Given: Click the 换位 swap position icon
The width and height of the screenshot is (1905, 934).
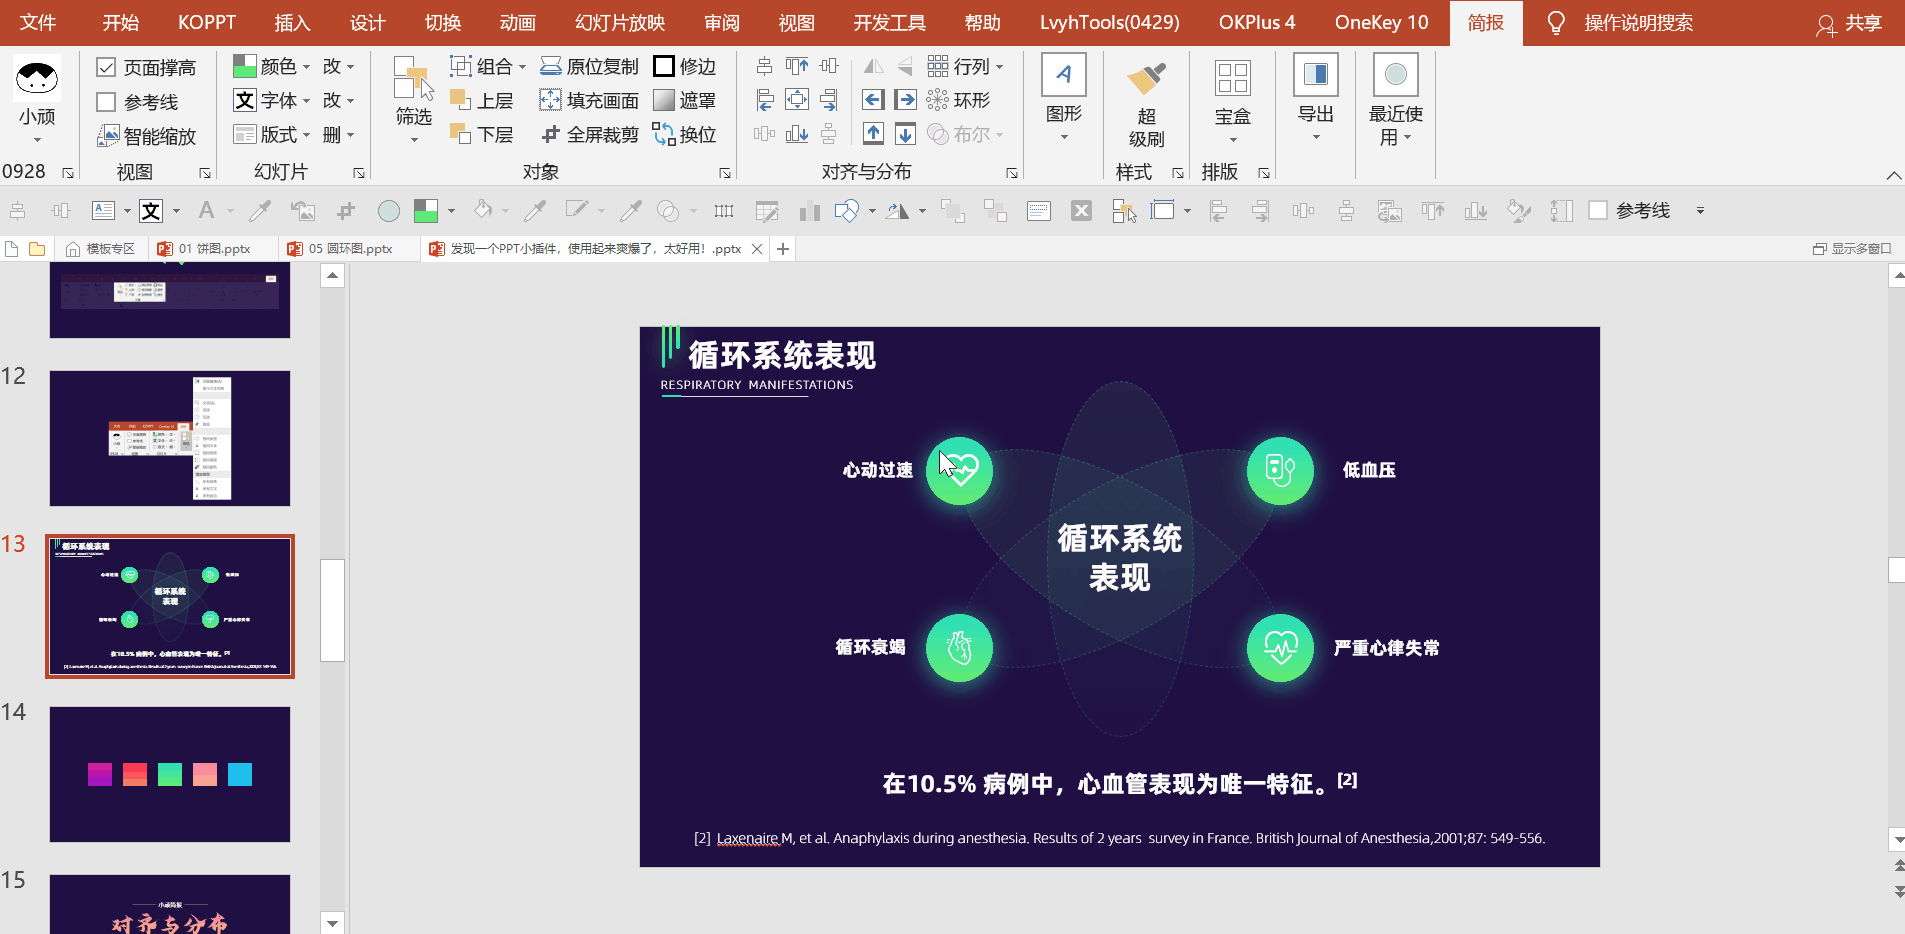Looking at the screenshot, I should click(664, 135).
